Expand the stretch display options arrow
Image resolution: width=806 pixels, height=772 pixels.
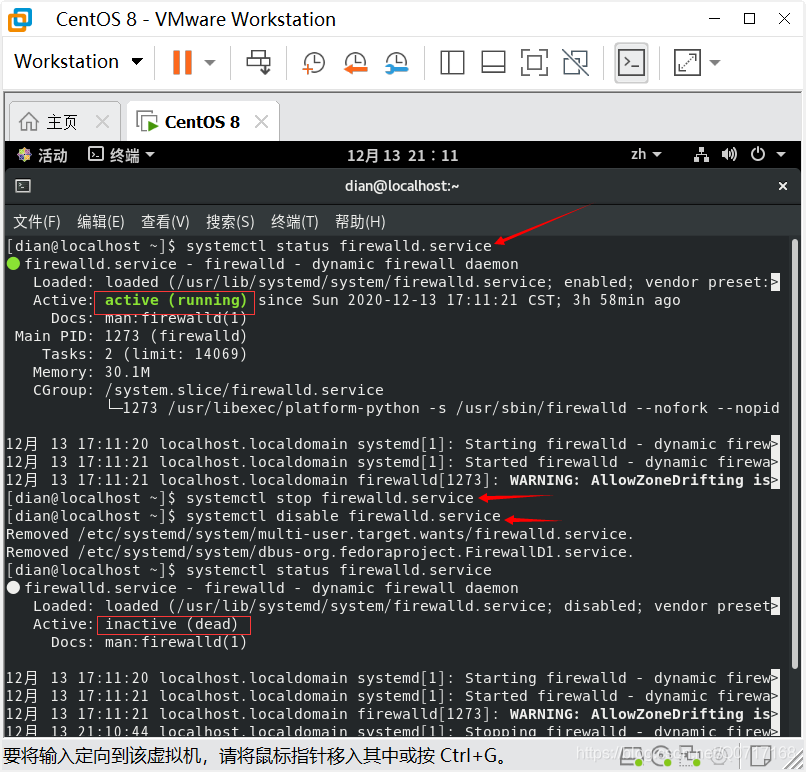715,63
